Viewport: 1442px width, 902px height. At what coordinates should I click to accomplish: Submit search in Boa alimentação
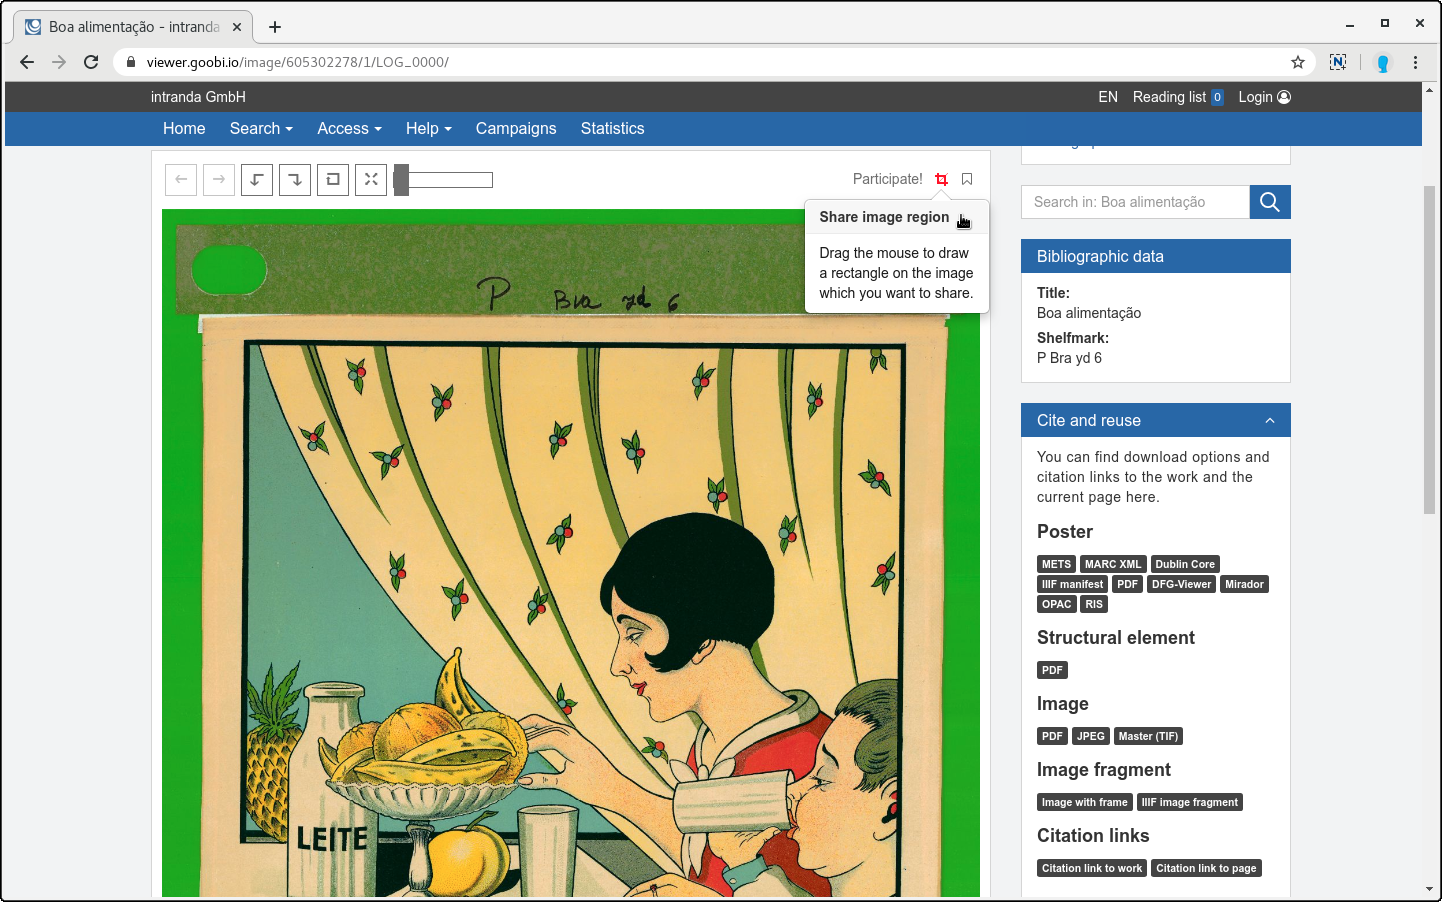click(1270, 202)
